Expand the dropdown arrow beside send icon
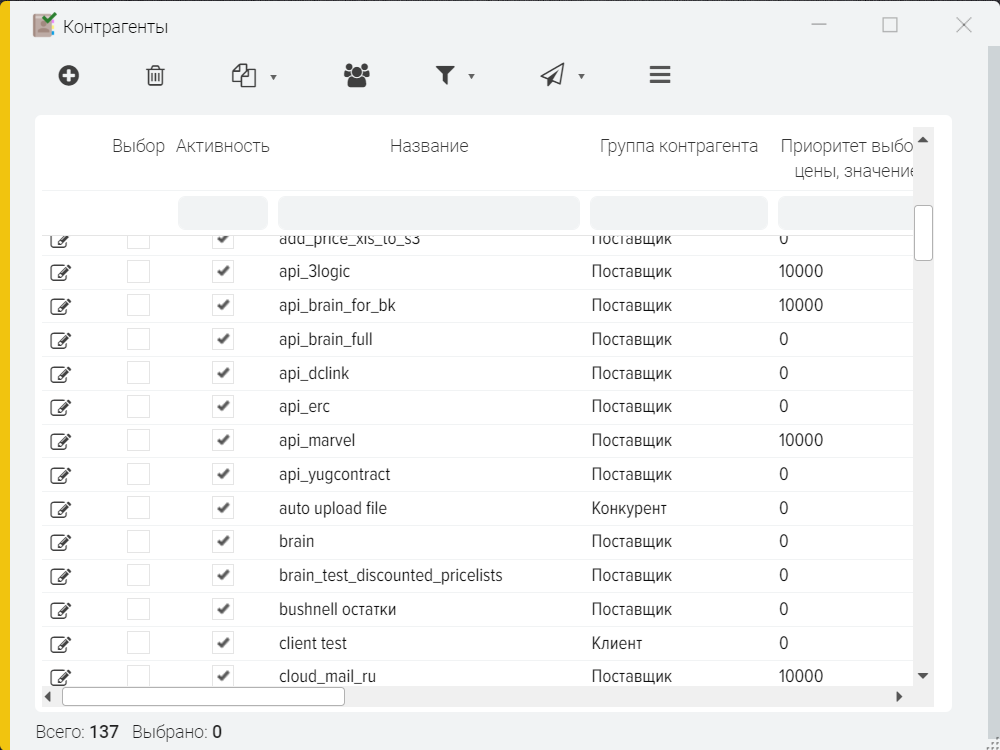 coord(581,77)
